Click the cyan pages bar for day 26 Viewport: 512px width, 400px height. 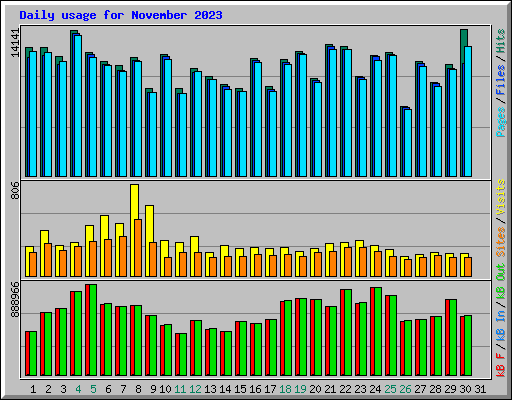(408, 143)
